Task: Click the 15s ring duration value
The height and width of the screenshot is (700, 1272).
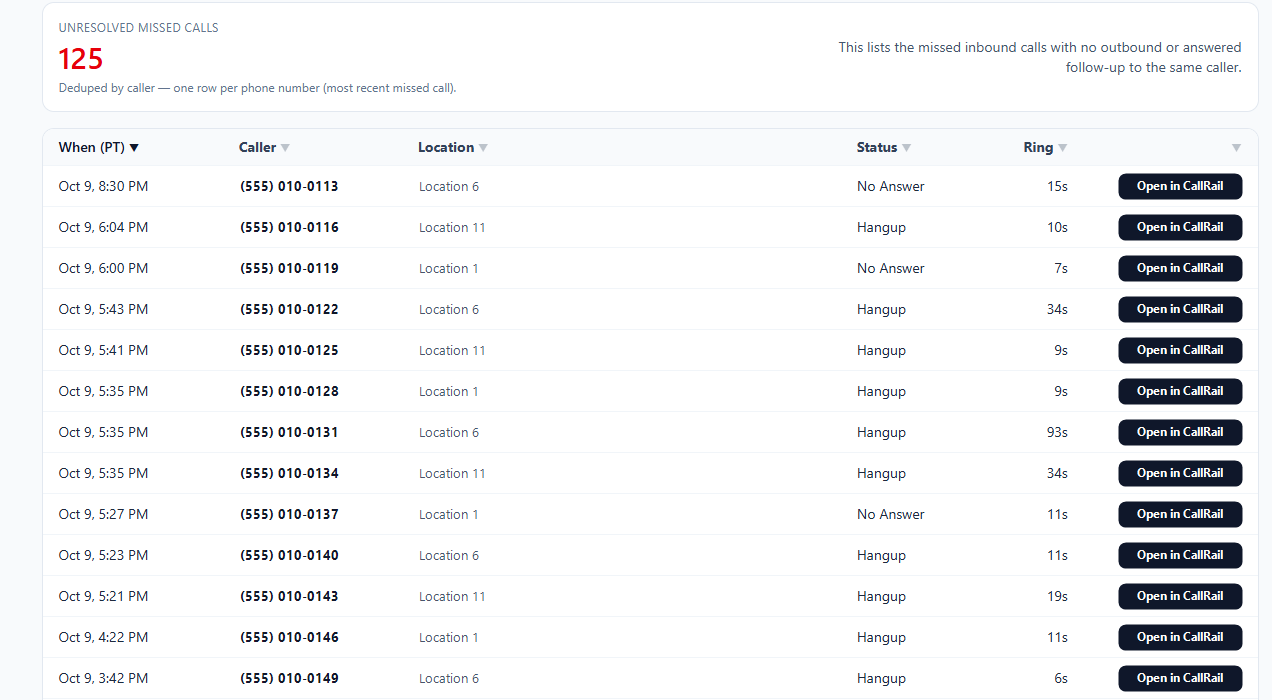Action: (x=1057, y=187)
